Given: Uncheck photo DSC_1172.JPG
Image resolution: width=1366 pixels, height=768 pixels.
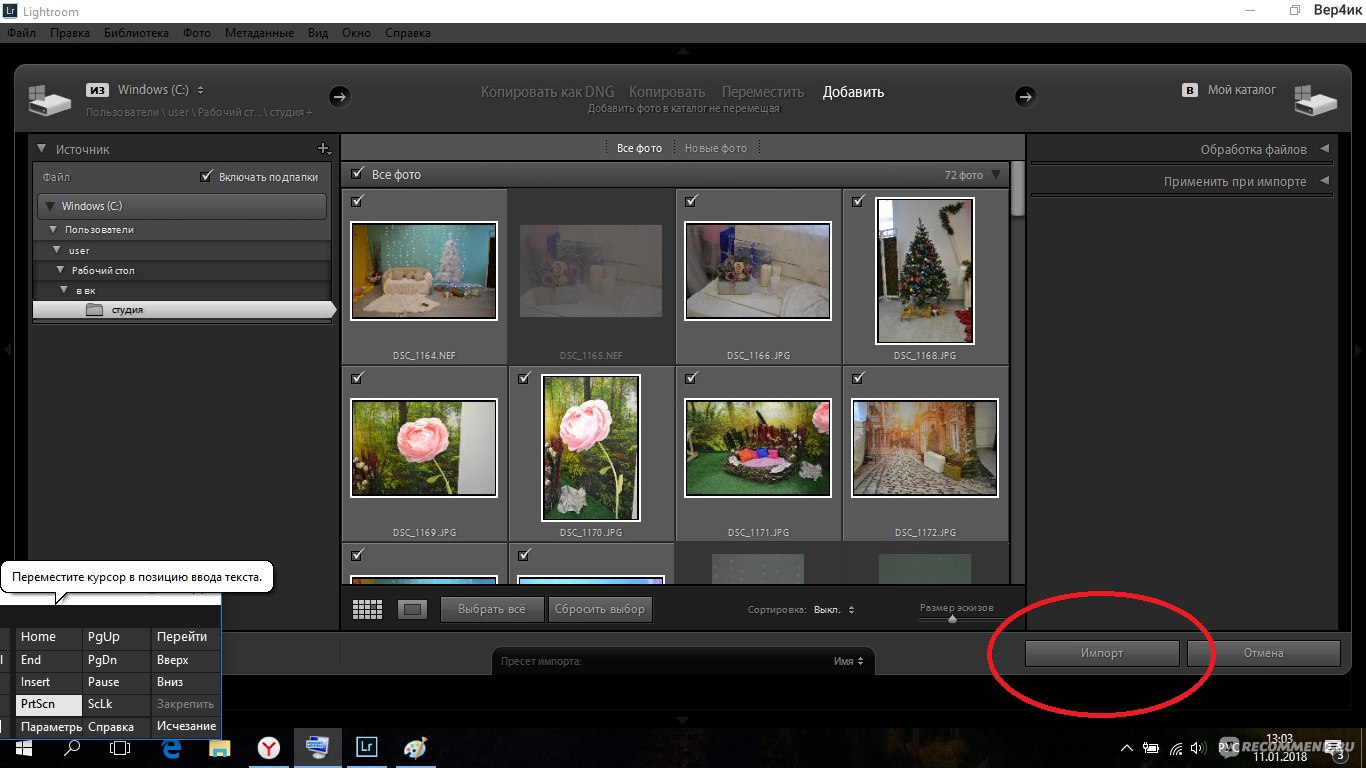Looking at the screenshot, I should [858, 378].
